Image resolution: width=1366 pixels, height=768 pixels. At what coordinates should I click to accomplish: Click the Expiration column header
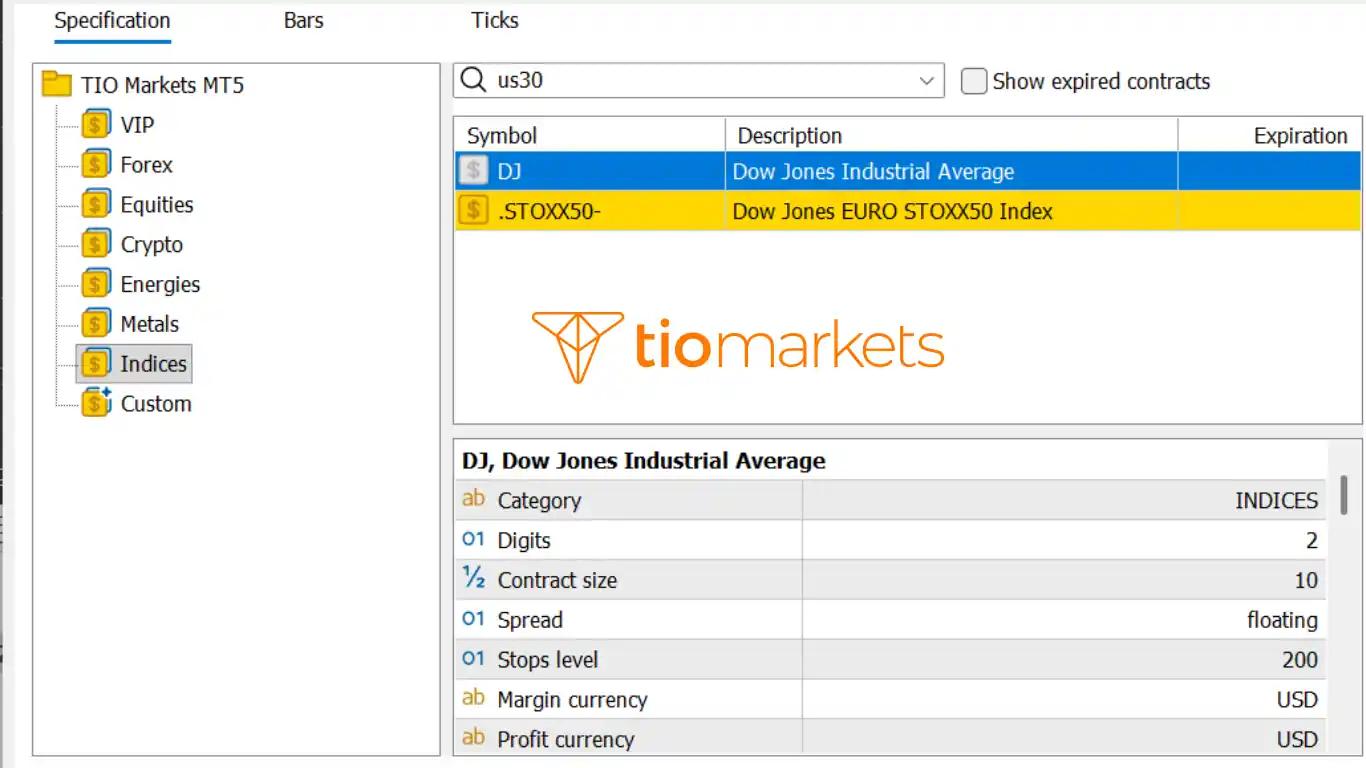1270,135
